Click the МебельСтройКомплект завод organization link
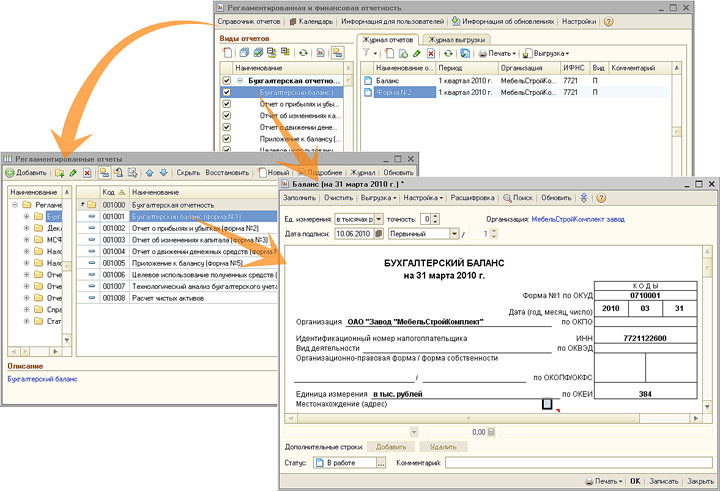Image resolution: width=720 pixels, height=491 pixels. (578, 220)
